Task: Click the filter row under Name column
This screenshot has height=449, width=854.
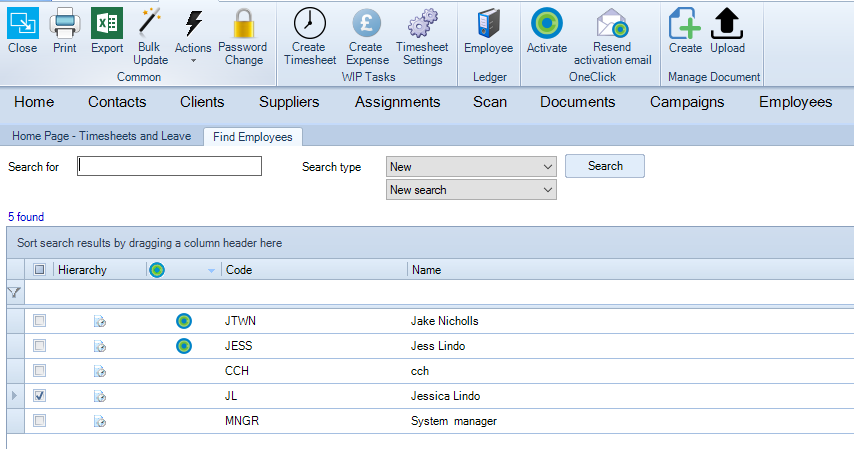Action: click(630, 293)
